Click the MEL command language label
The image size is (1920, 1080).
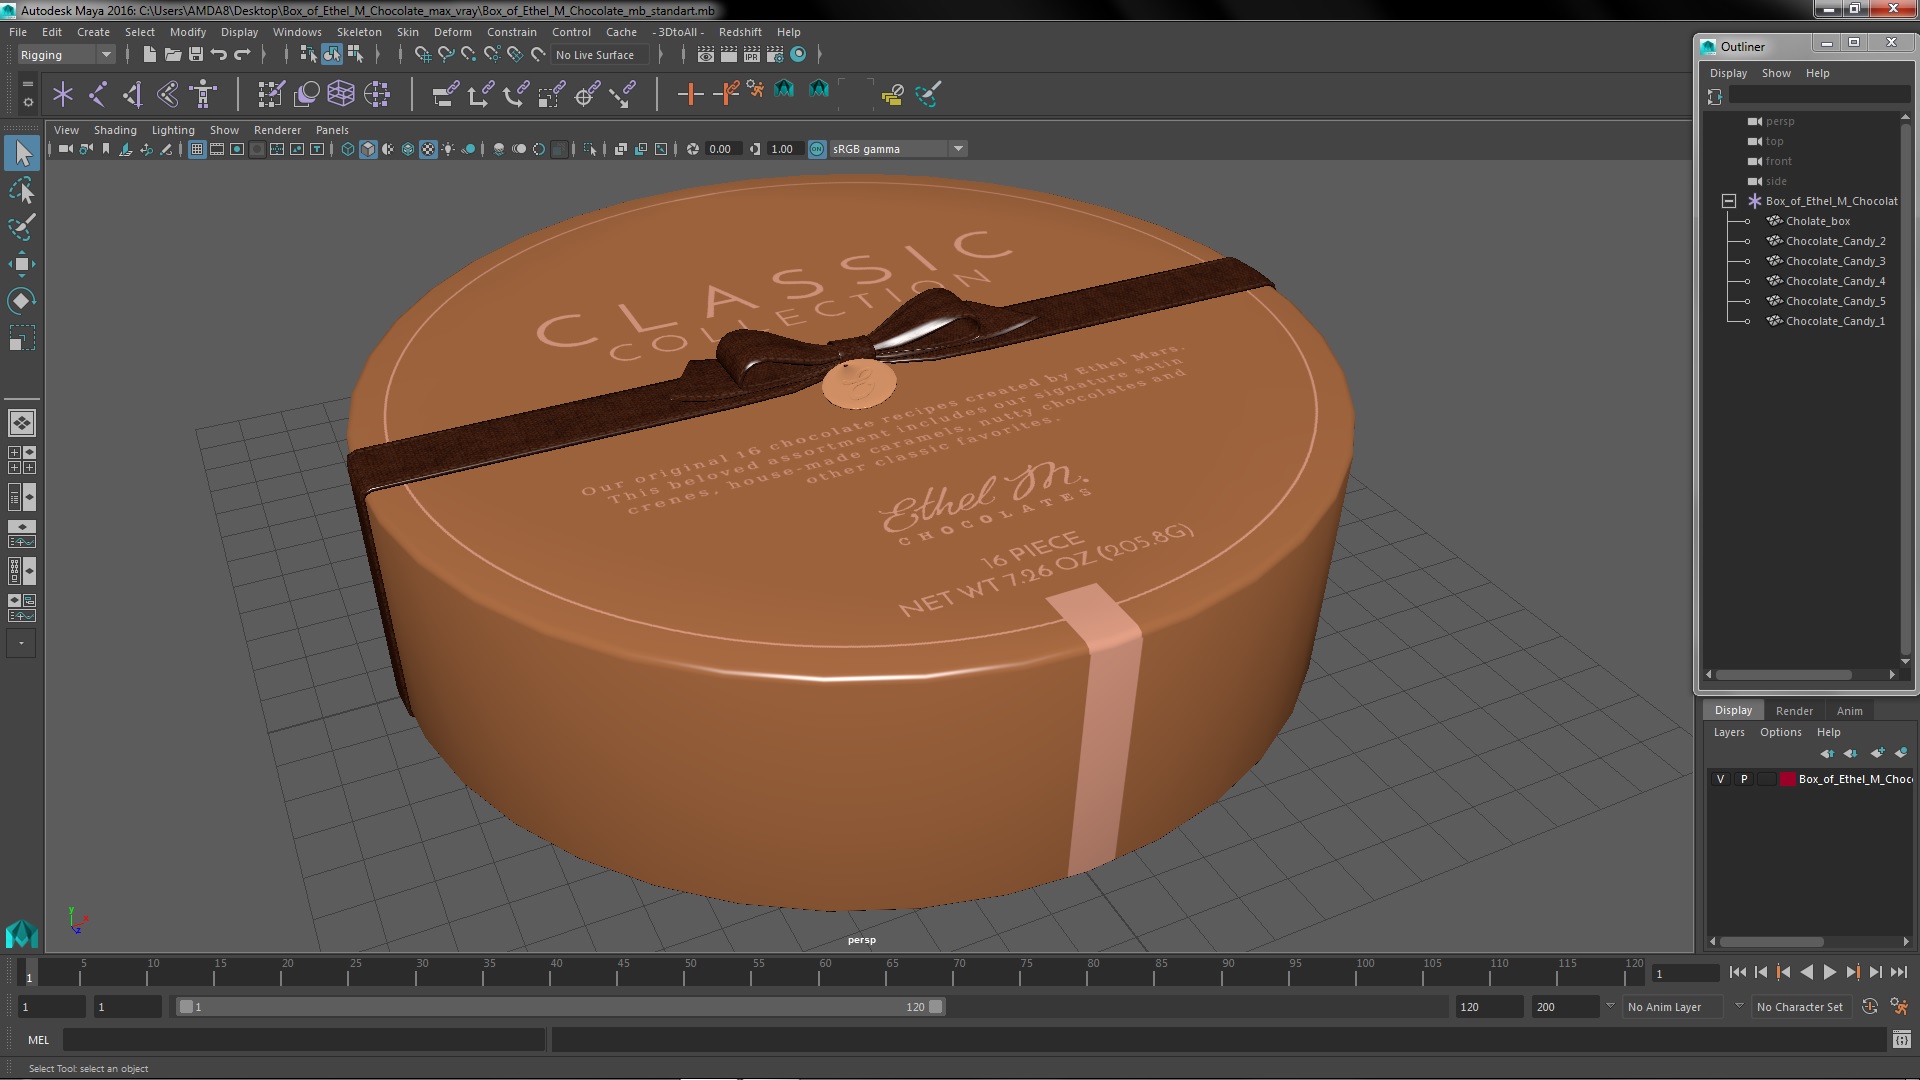pos(38,1040)
